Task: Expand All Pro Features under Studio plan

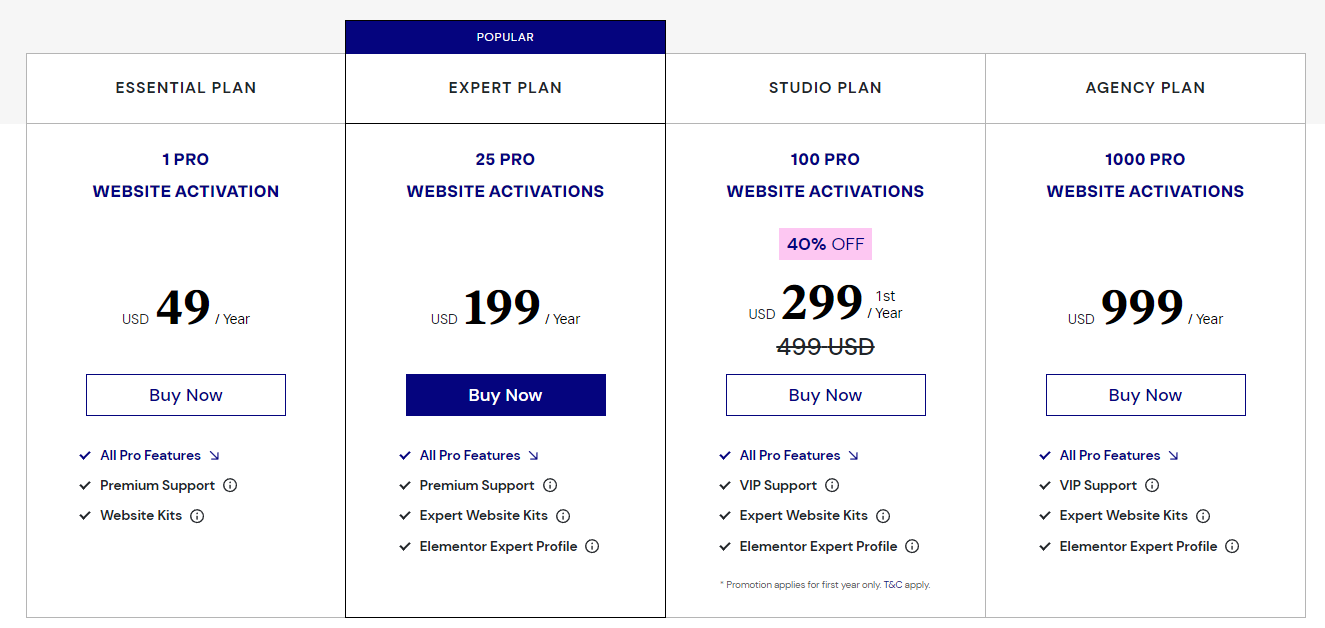Action: point(800,455)
